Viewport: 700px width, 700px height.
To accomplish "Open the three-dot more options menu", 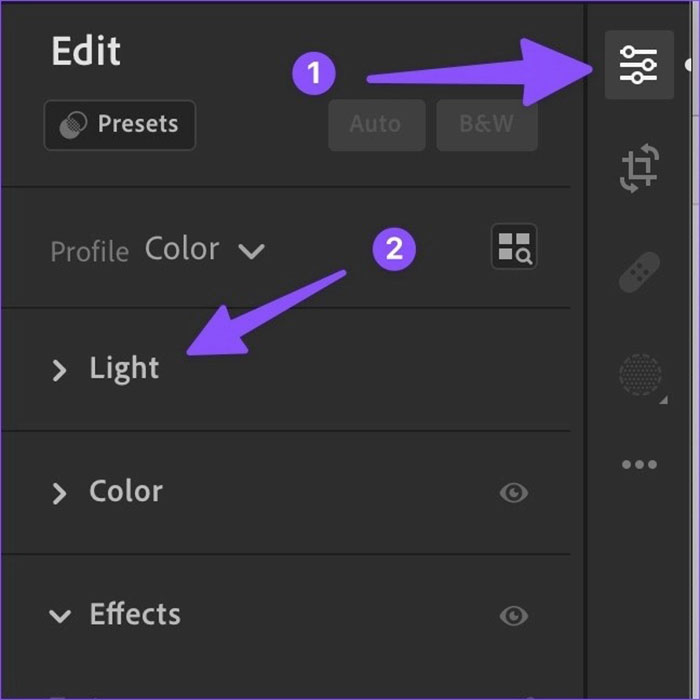I will pyautogui.click(x=639, y=464).
